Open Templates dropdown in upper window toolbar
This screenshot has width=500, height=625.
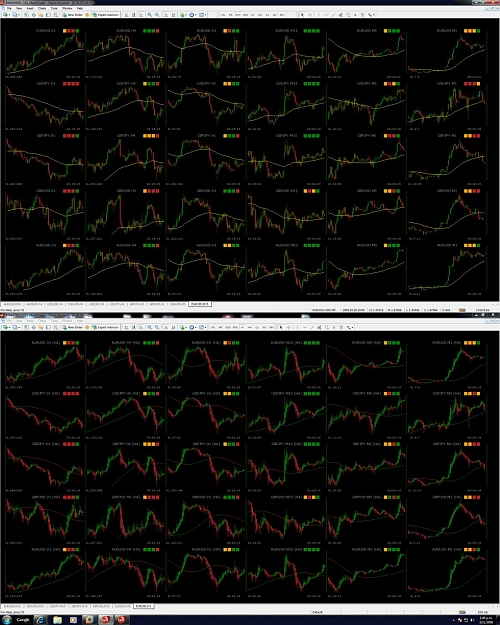click(203, 15)
